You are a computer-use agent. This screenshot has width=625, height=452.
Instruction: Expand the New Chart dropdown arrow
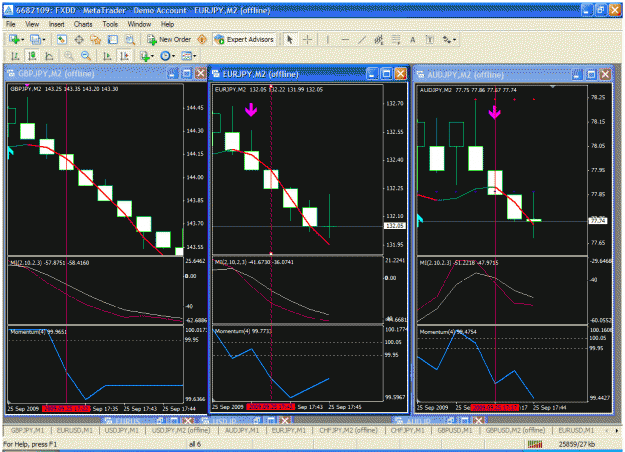click(23, 40)
